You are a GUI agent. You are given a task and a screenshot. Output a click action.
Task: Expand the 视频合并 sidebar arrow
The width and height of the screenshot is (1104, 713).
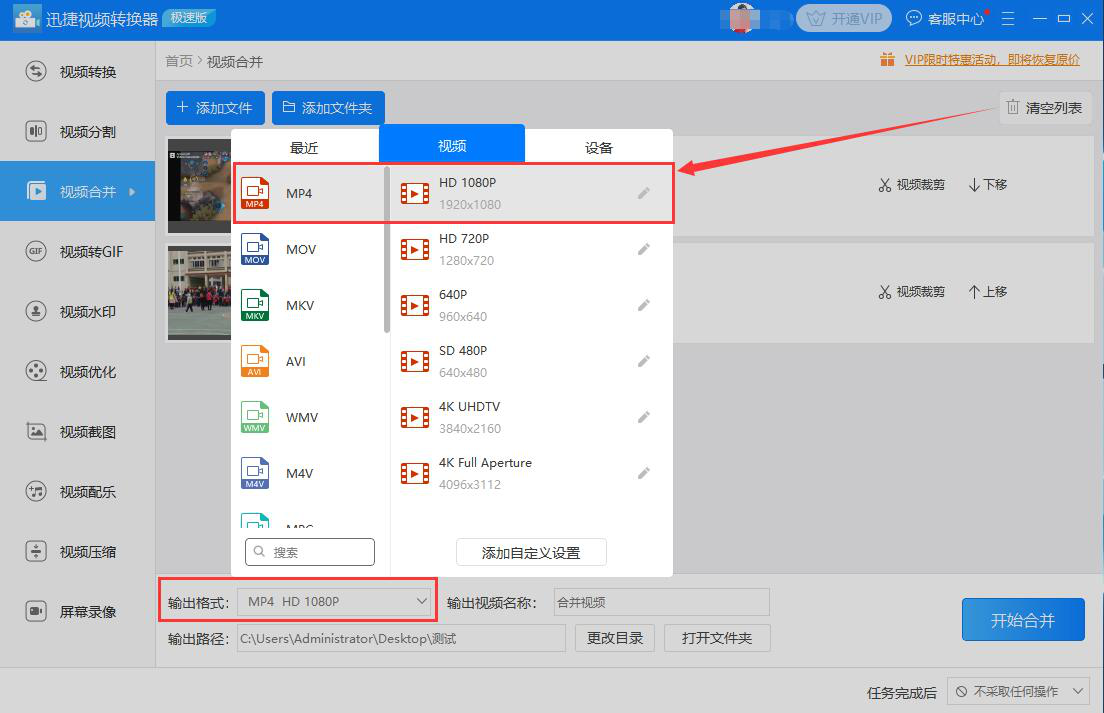(132, 191)
